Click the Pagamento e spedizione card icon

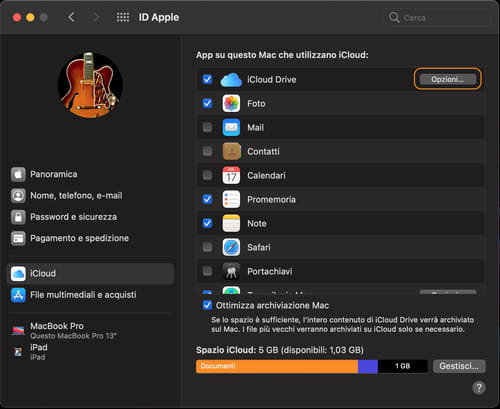[18, 238]
